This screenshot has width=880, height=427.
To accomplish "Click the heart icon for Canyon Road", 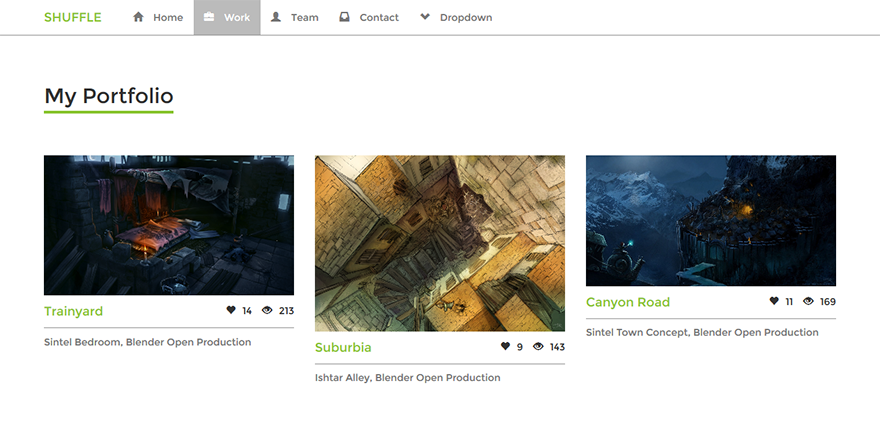I will (x=774, y=301).
